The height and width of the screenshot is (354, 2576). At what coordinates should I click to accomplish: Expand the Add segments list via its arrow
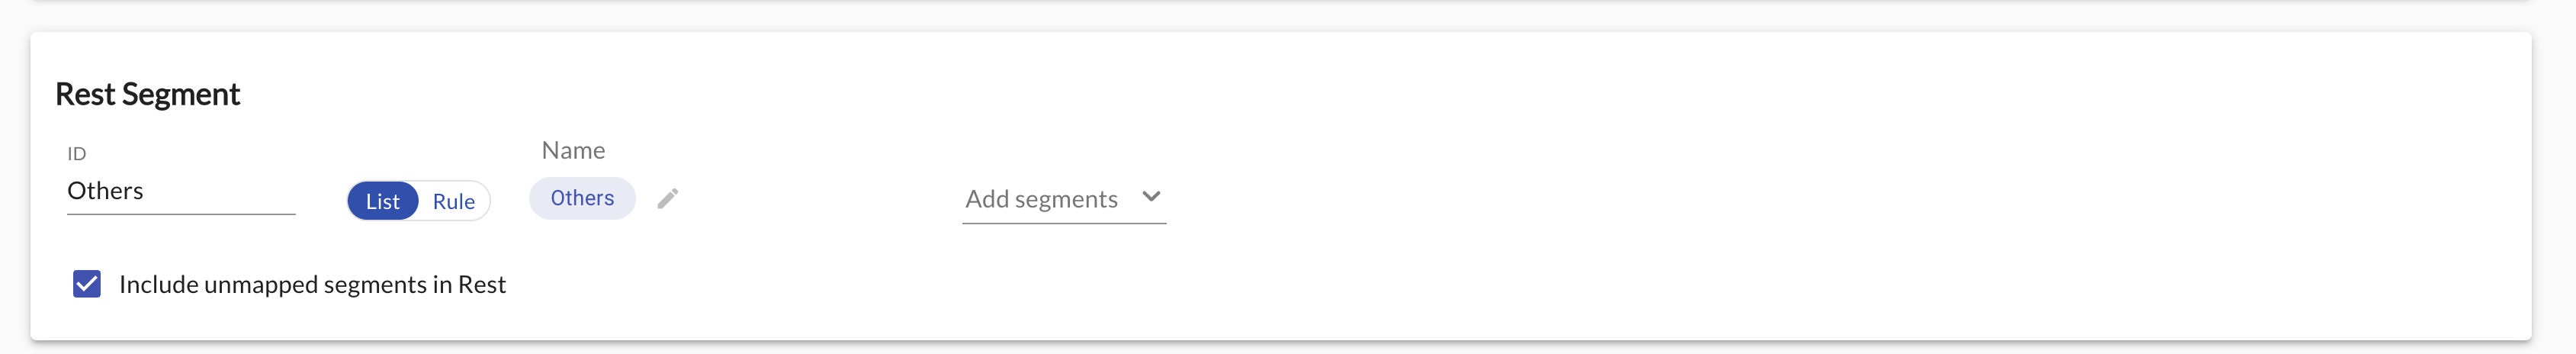[1151, 197]
